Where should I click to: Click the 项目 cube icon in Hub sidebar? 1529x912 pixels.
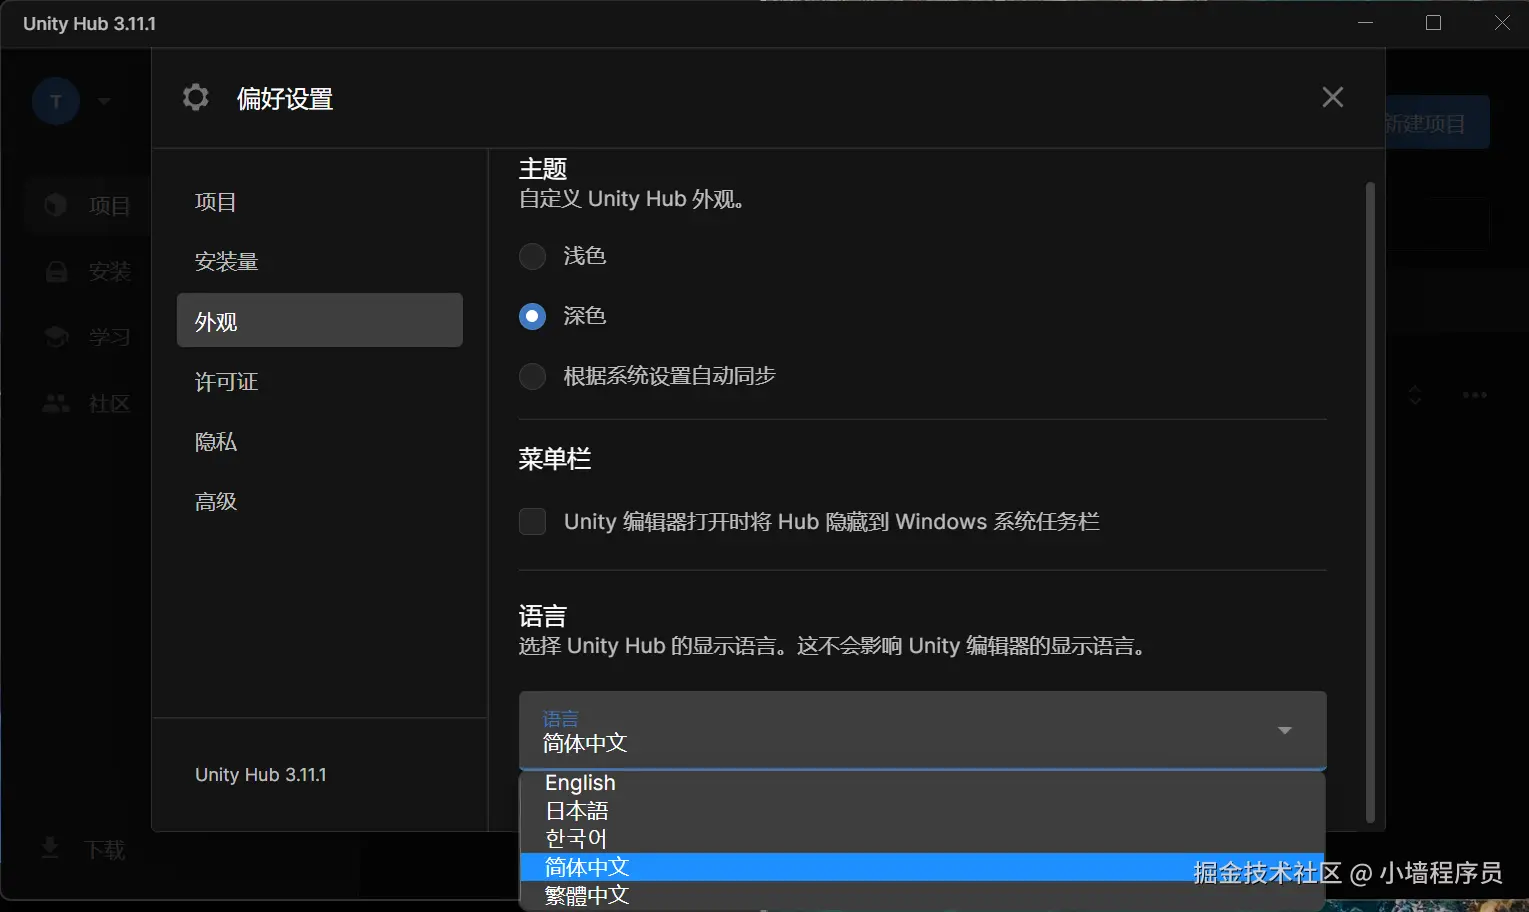[x=56, y=205]
